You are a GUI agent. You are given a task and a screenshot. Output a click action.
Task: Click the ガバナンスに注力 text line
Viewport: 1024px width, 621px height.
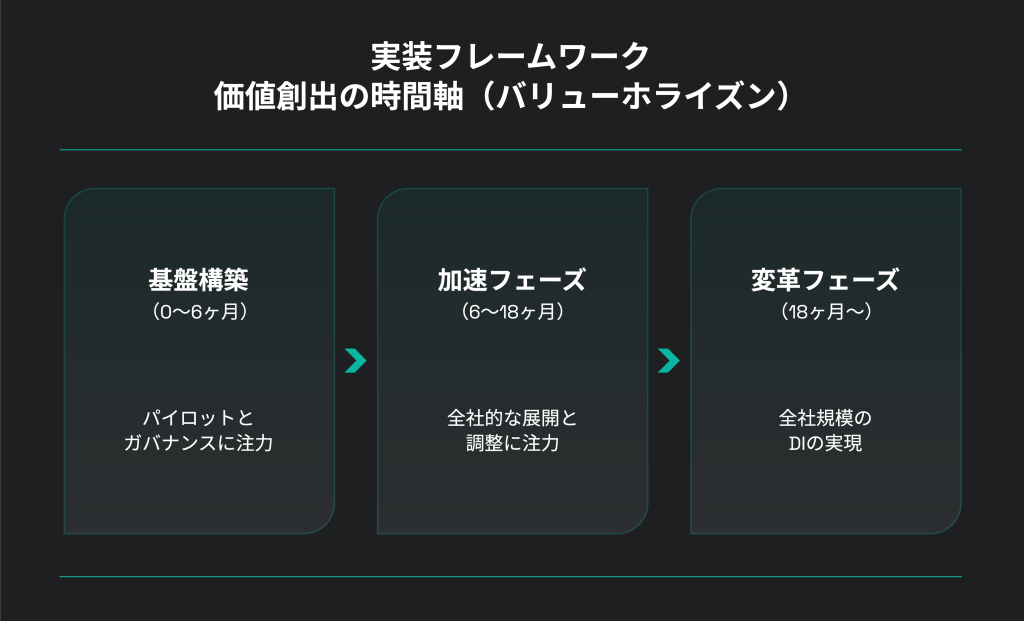coord(199,443)
